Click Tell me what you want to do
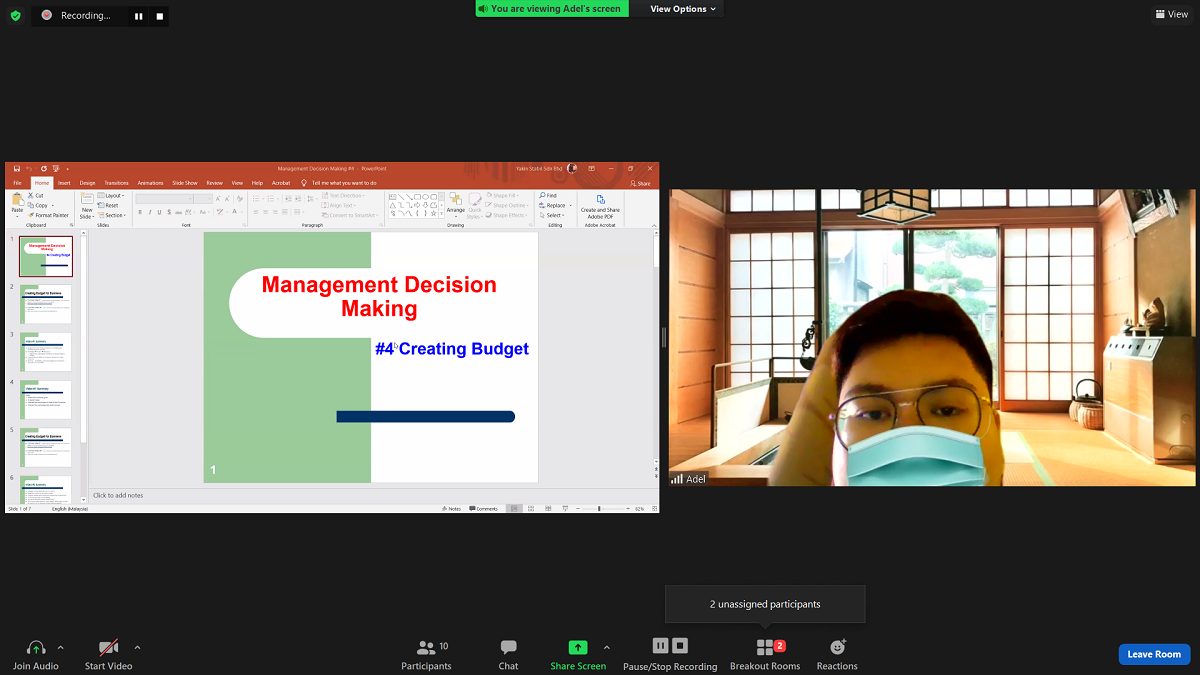This screenshot has height=675, width=1200. coord(338,183)
